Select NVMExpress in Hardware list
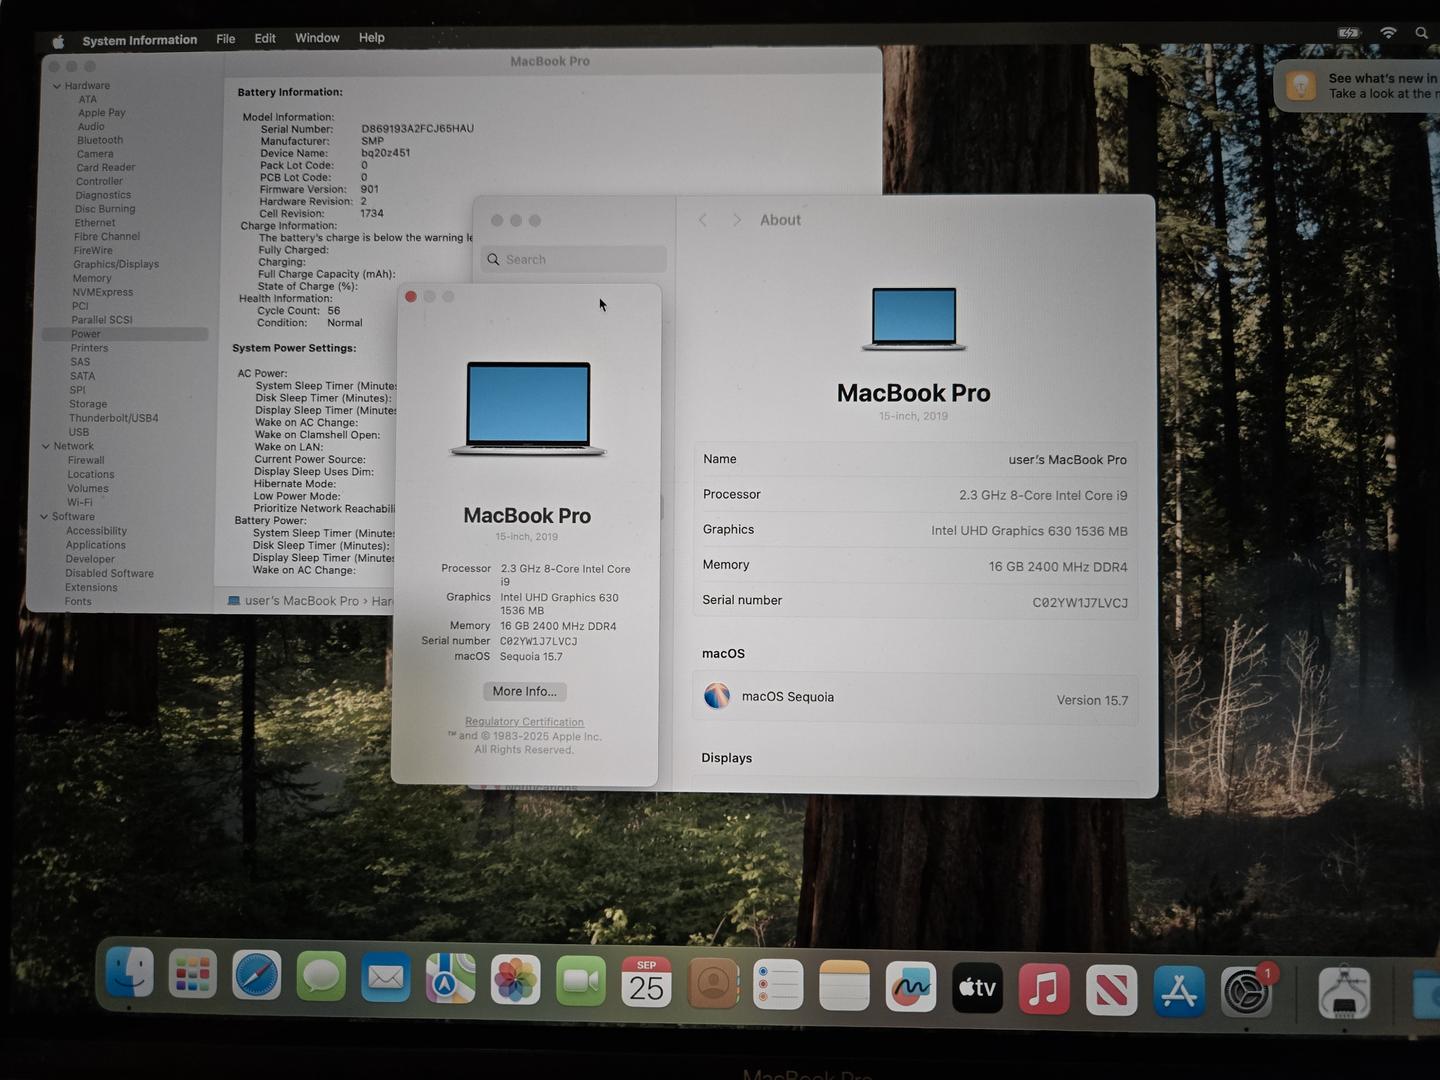 tap(102, 292)
